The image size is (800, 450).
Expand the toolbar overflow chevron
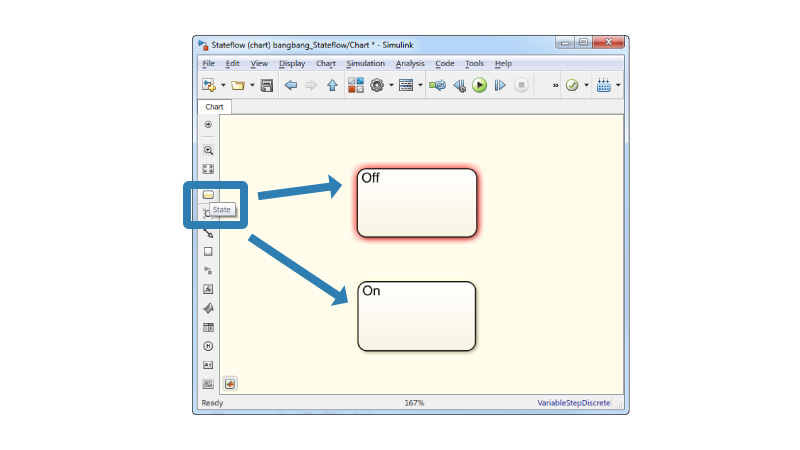coord(555,86)
